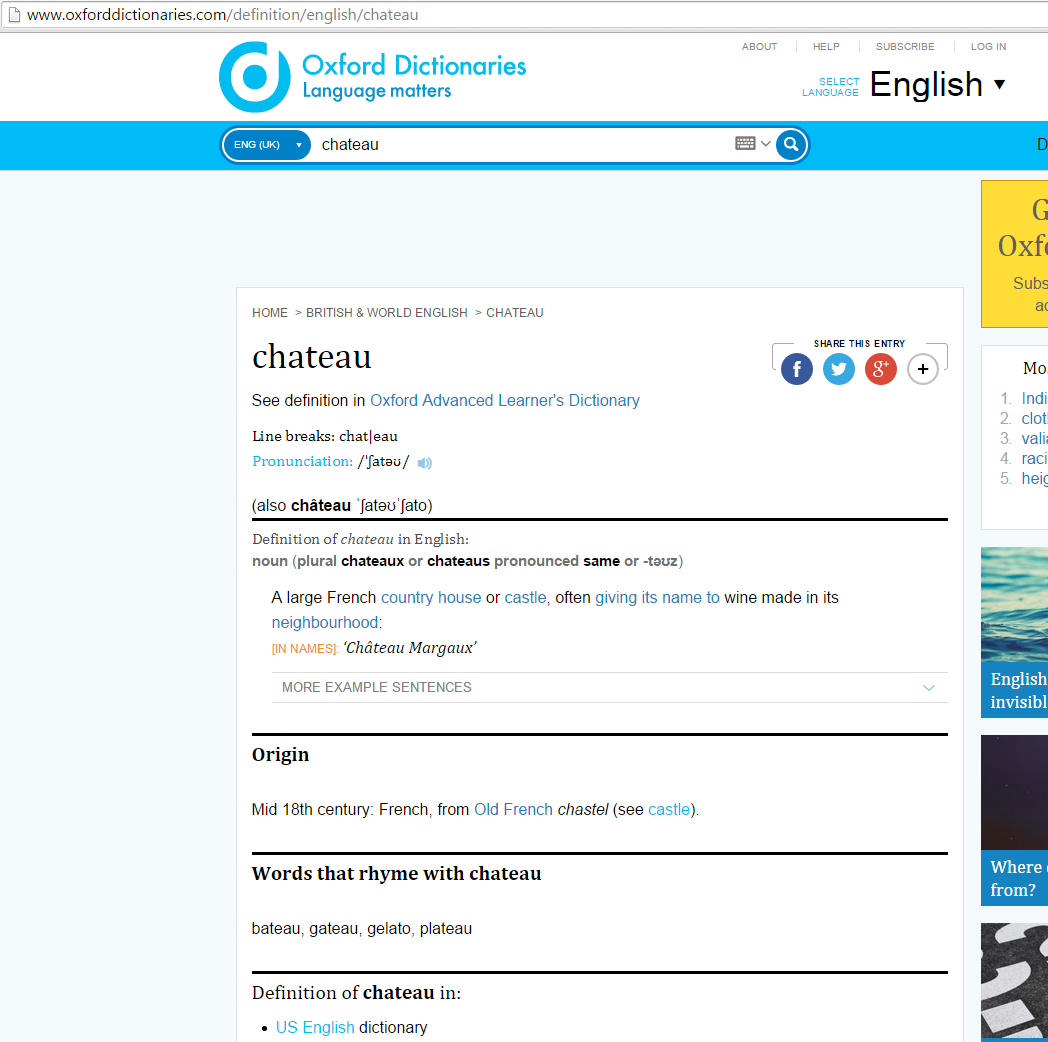
Task: Open the 'Old French' link in Origin
Action: coord(513,809)
